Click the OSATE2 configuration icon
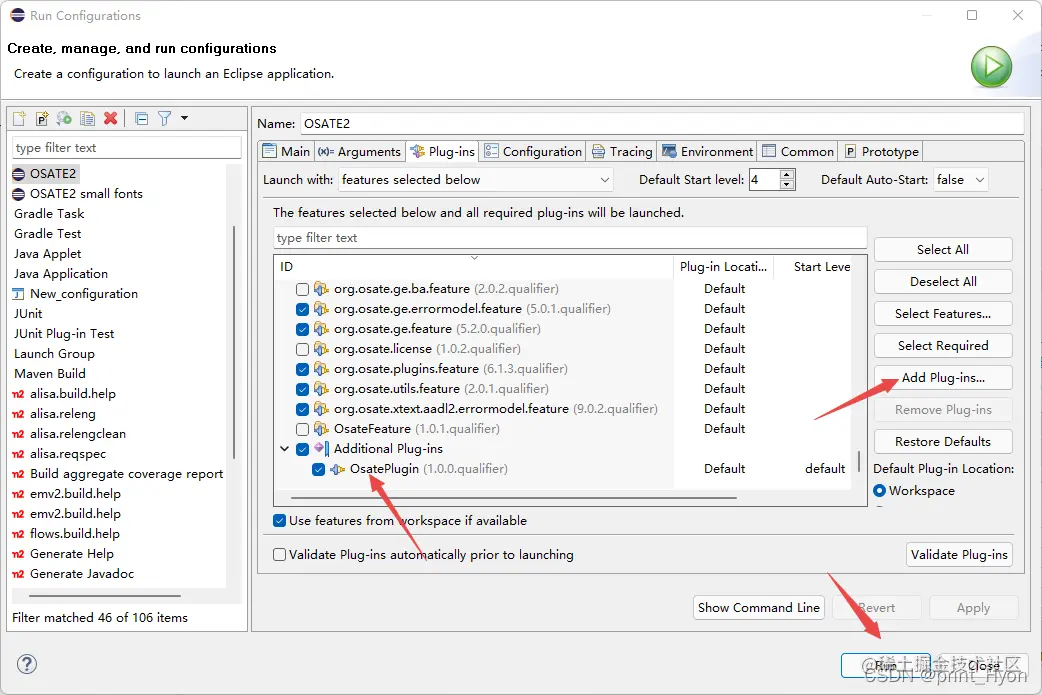This screenshot has height=695, width=1042. pyautogui.click(x=19, y=174)
